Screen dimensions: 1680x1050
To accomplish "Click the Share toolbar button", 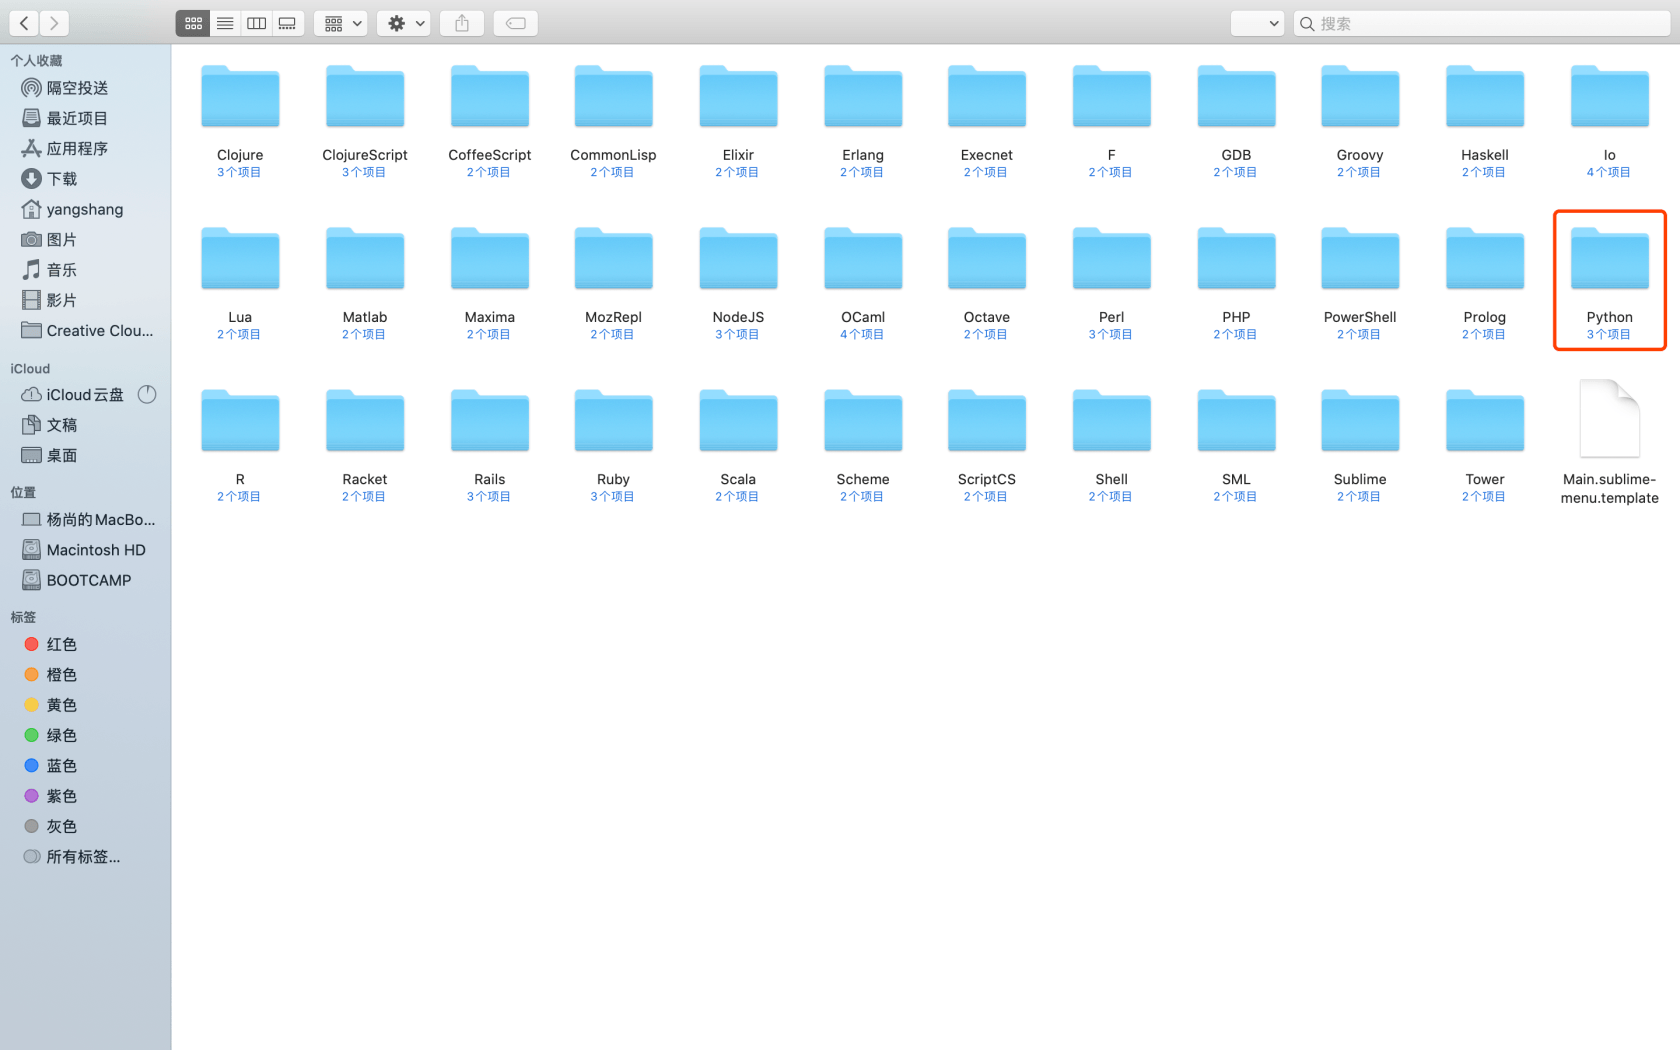I will (x=462, y=23).
